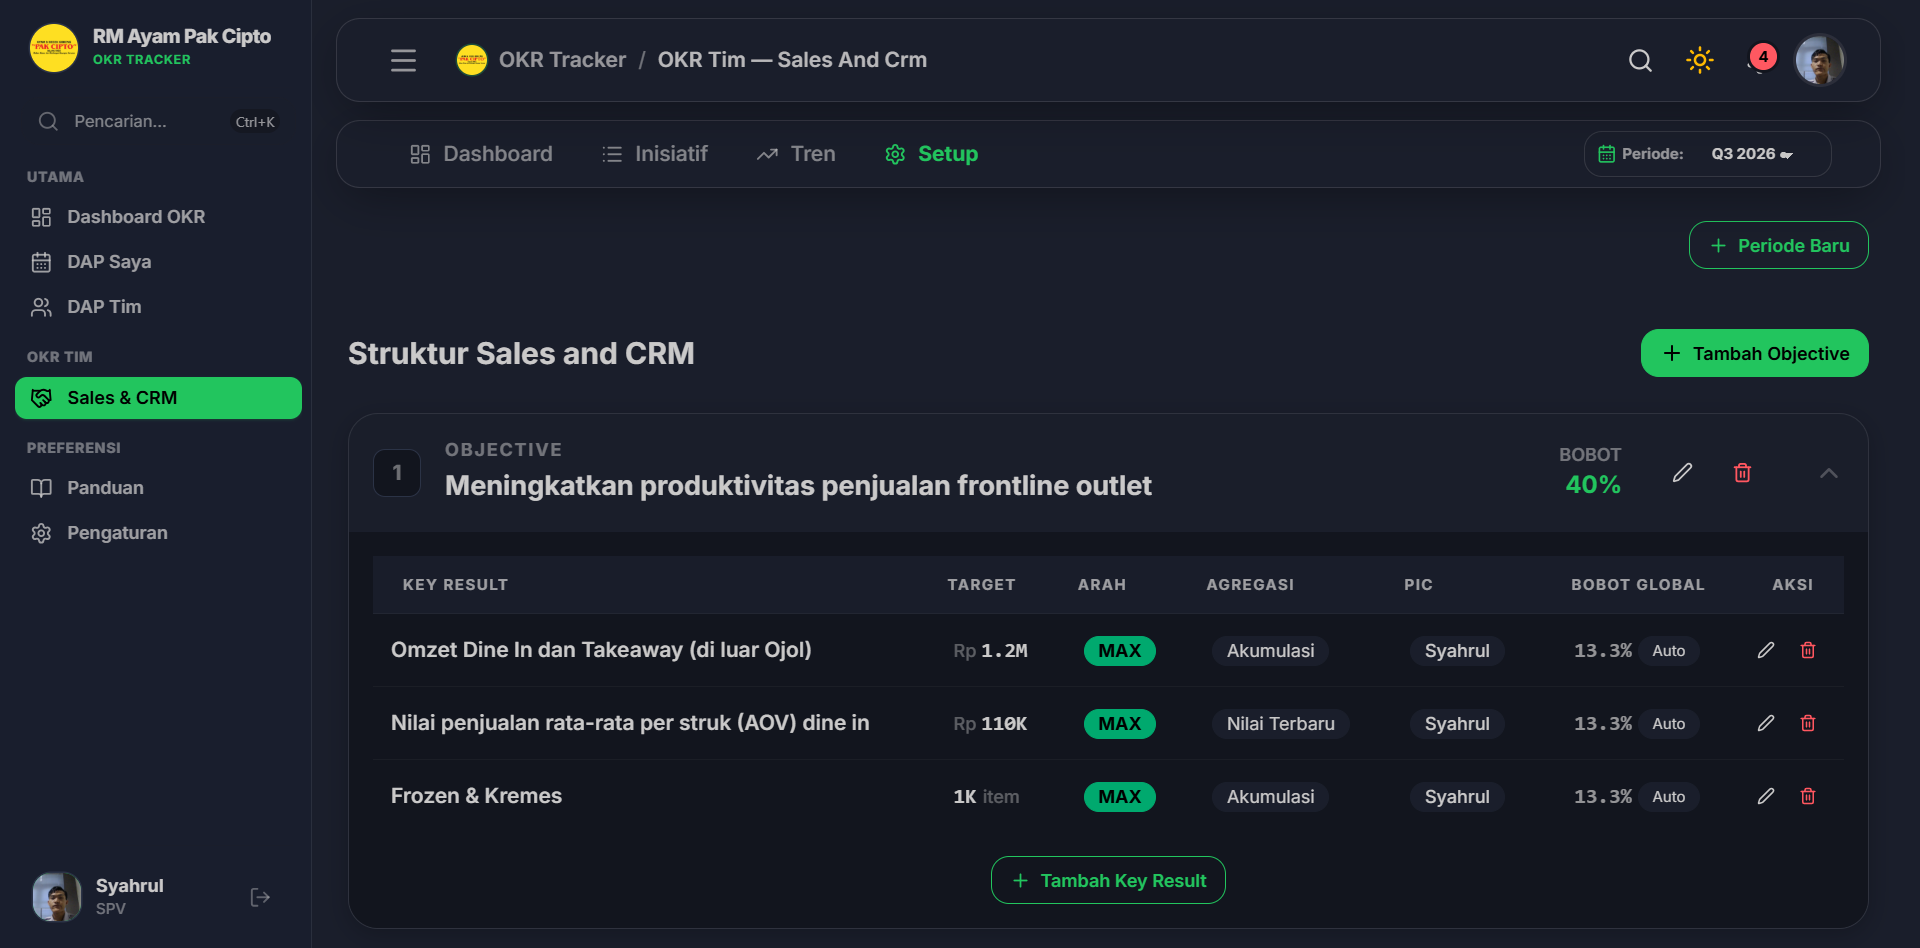Screen dimensions: 1920x948
Task: Open DAP Saya in sidebar
Action: [158, 262]
